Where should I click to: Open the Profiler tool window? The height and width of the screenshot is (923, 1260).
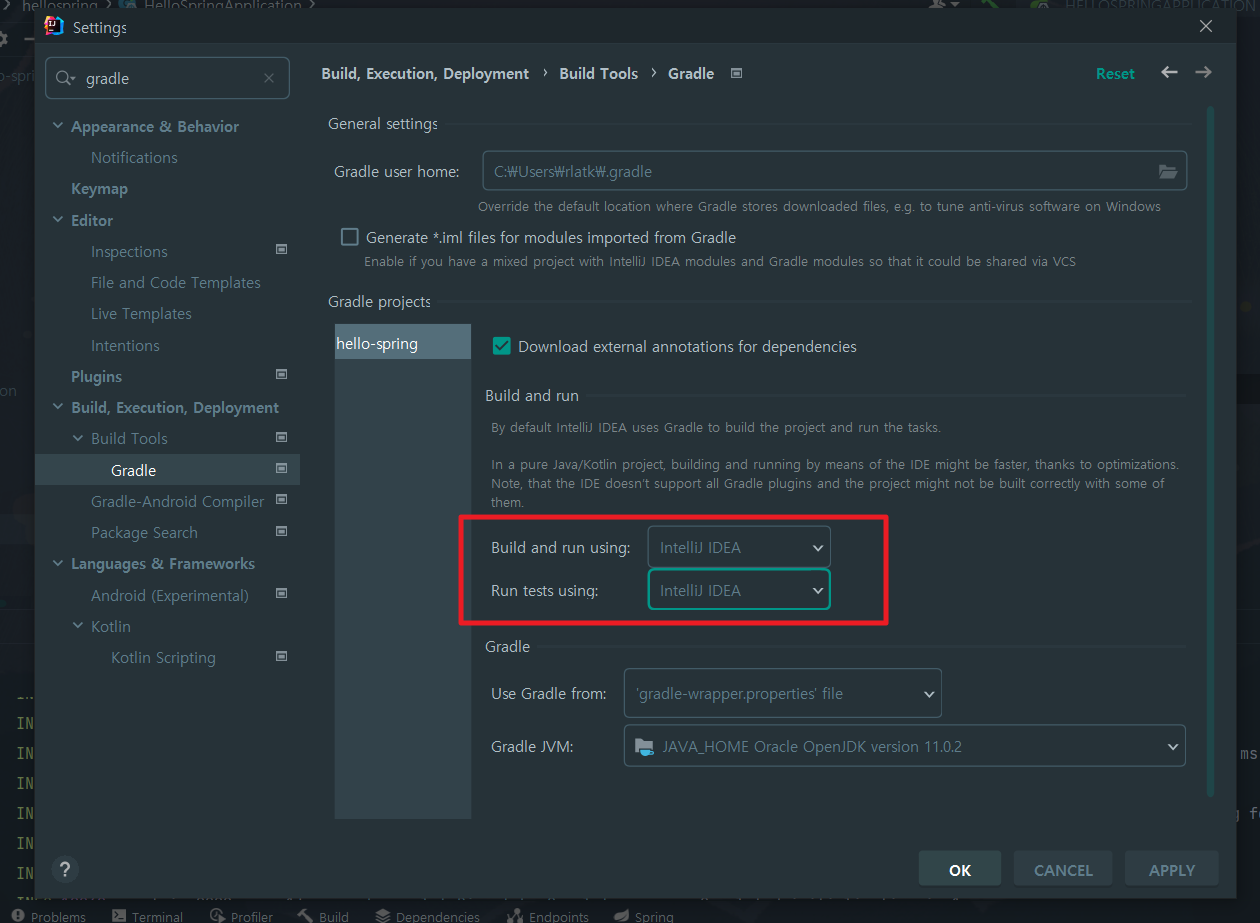(x=242, y=916)
